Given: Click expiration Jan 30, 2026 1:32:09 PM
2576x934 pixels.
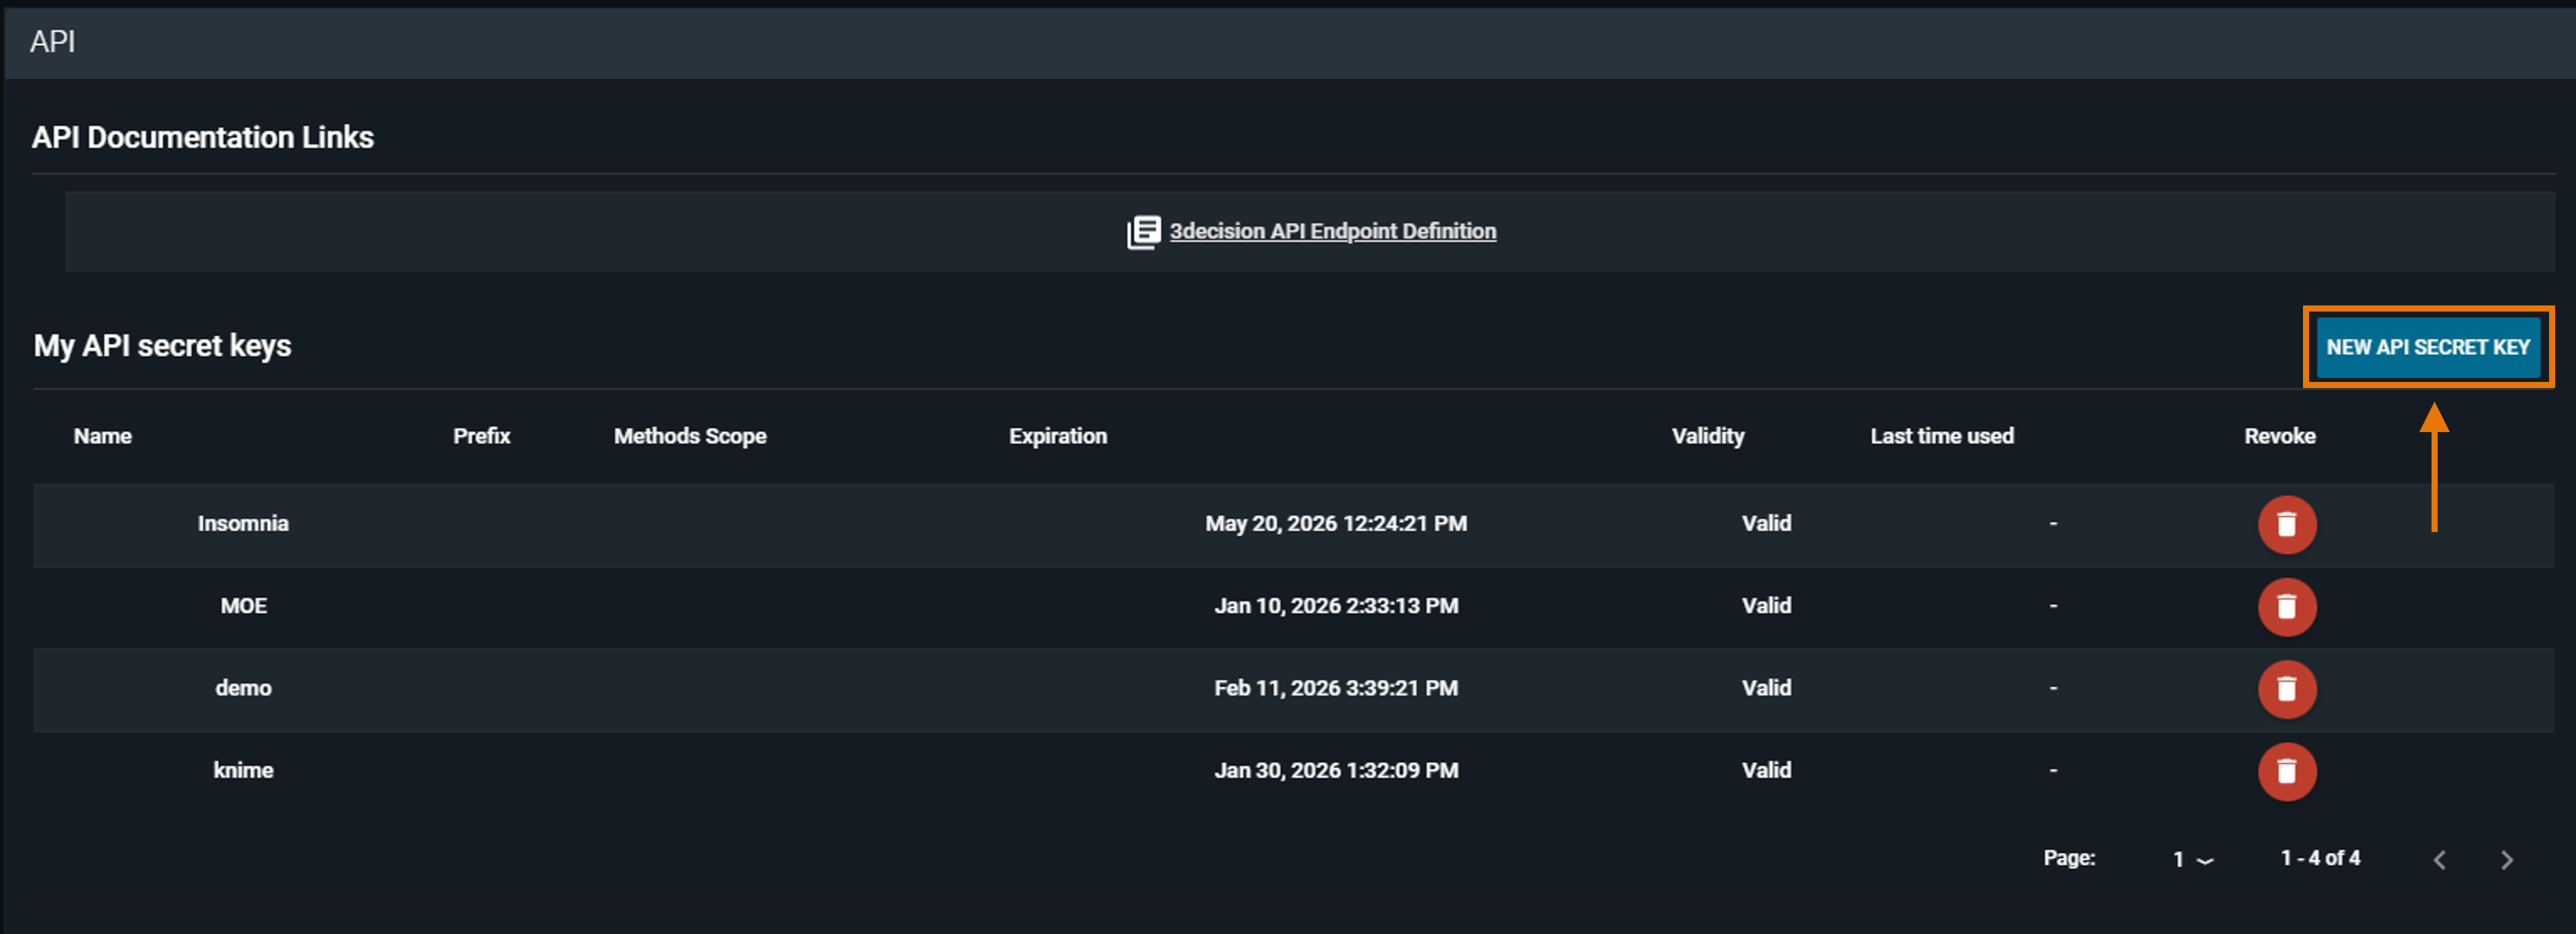Looking at the screenshot, I should click(x=1335, y=770).
